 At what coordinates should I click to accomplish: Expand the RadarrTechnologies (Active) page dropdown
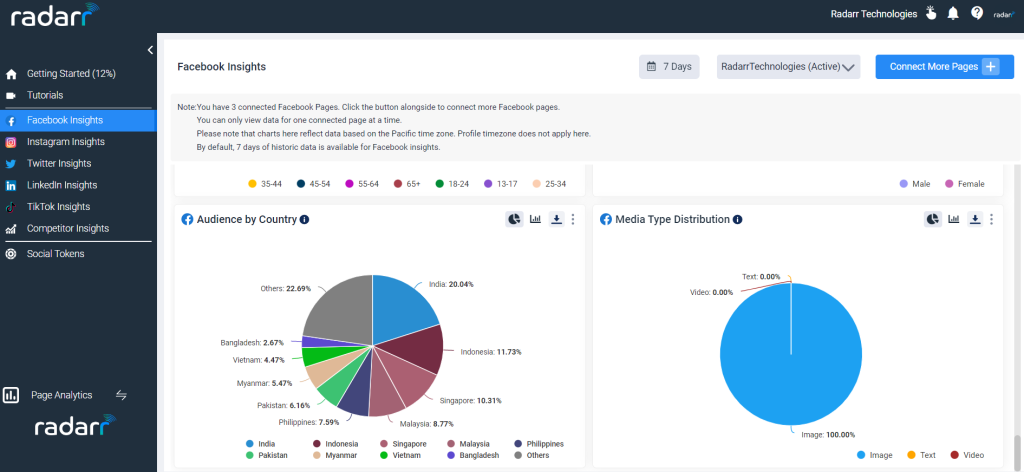point(788,67)
